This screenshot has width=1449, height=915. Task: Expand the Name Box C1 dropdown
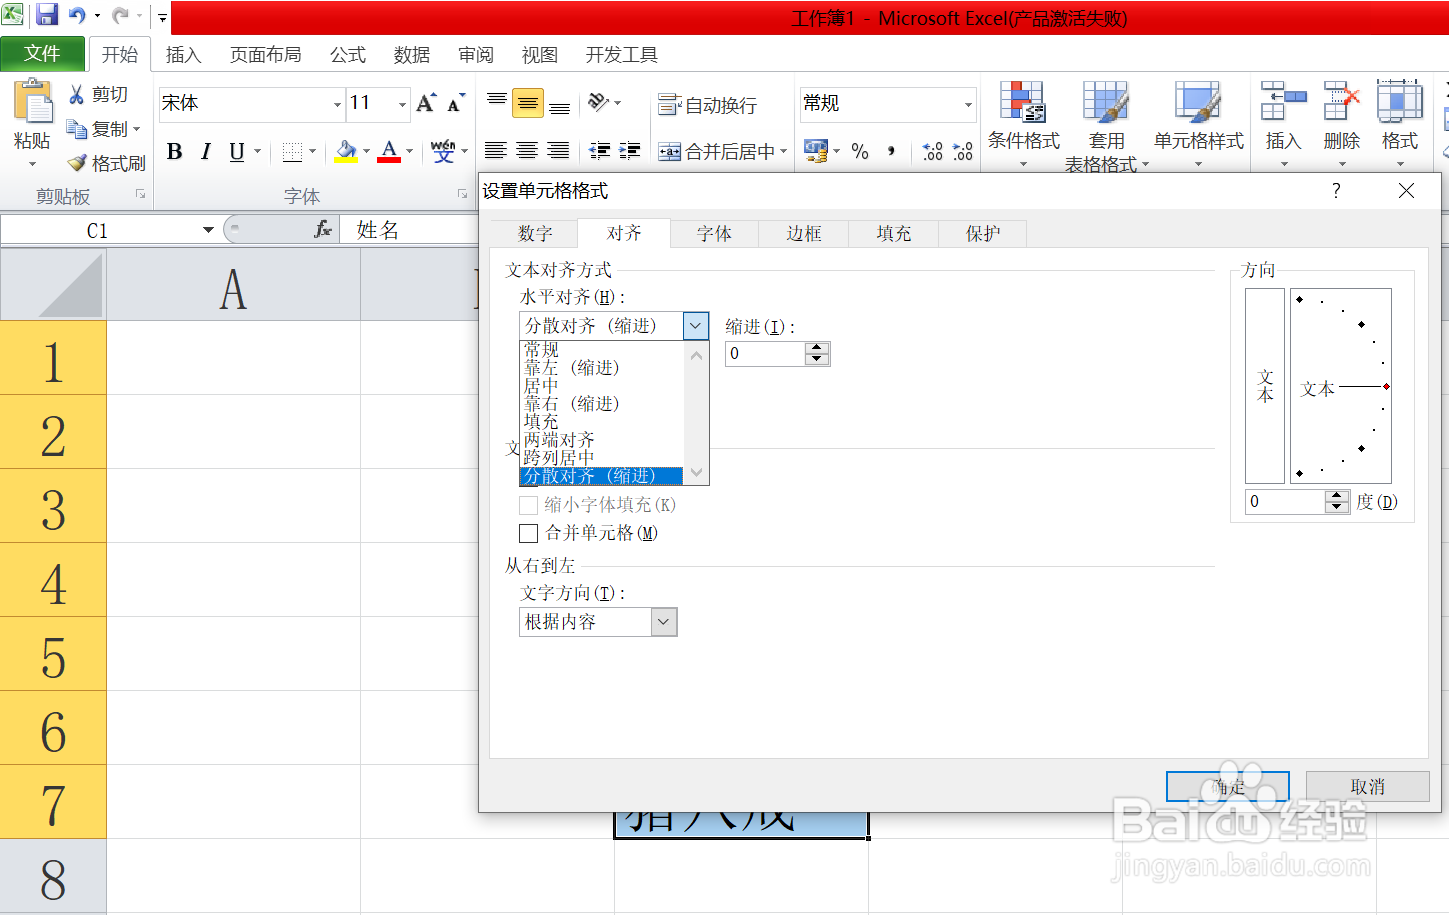pyautogui.click(x=208, y=230)
